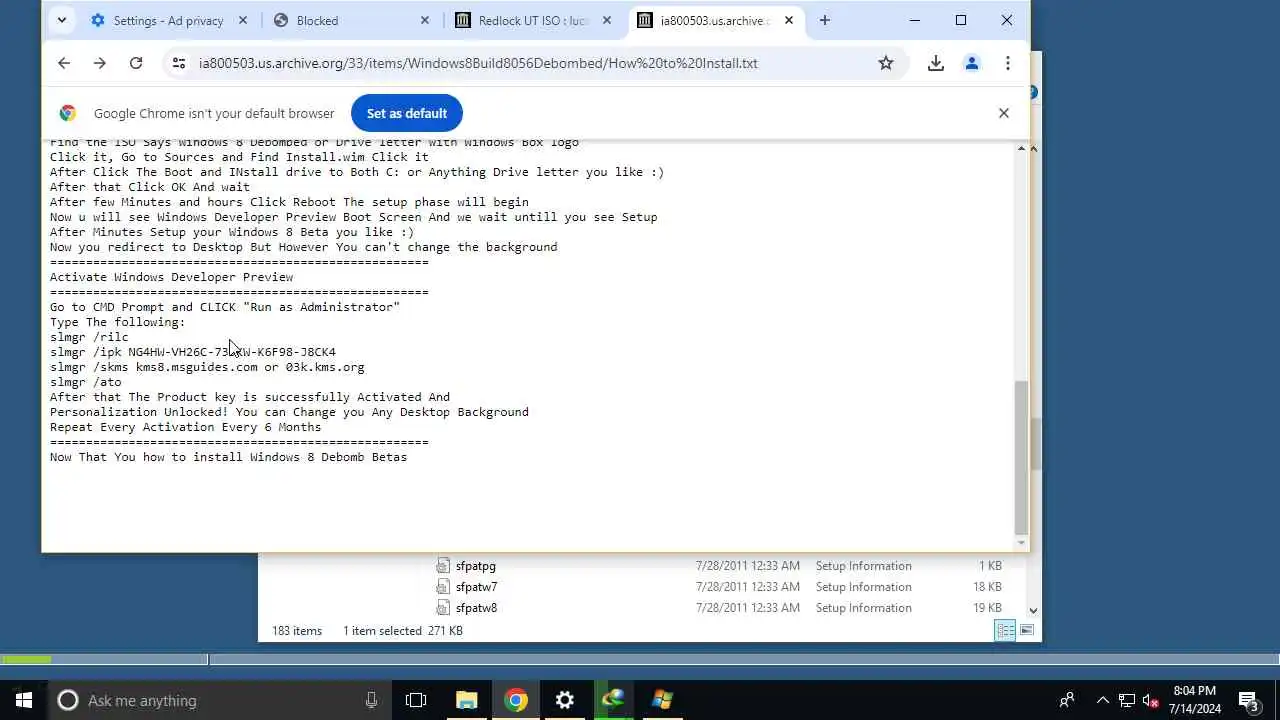Open Chrome from the taskbar

(516, 700)
